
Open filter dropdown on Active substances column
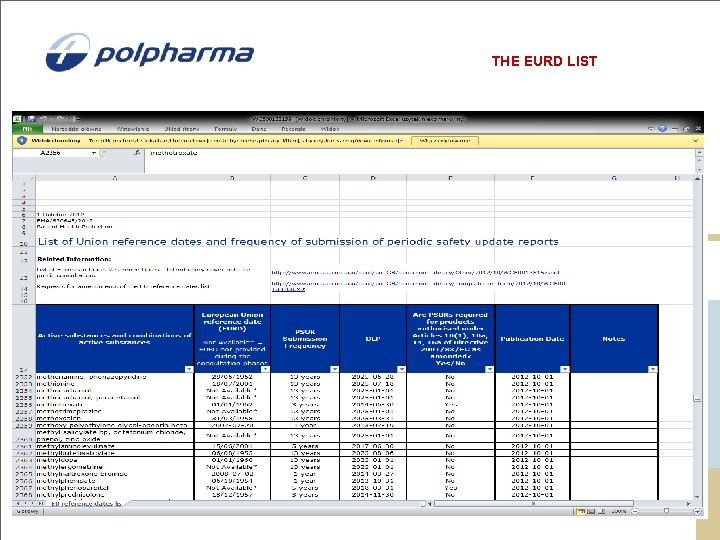coord(189,369)
